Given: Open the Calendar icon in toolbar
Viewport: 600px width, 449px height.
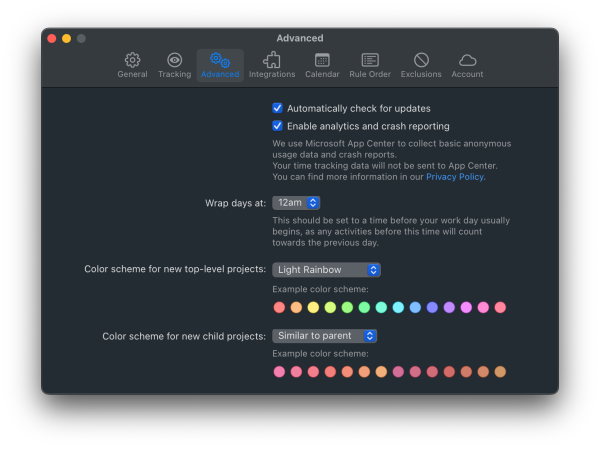Looking at the screenshot, I should 322,61.
